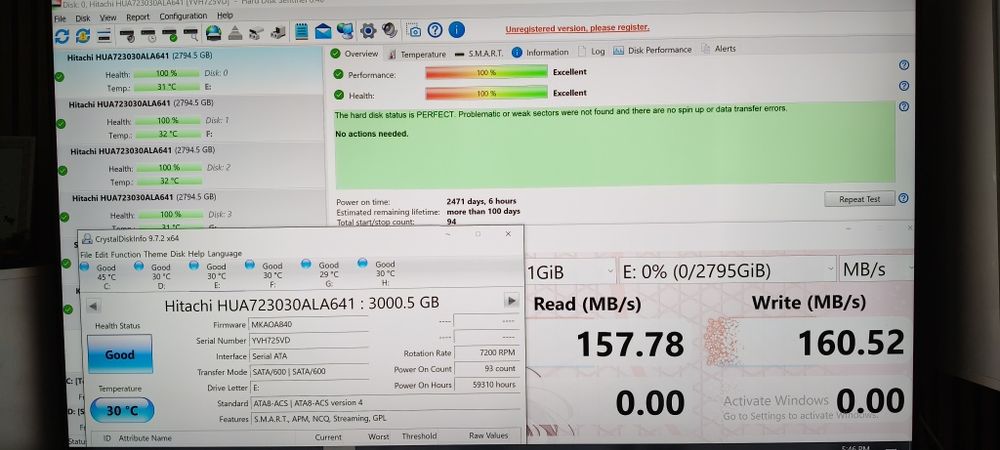Select Hitachi Disk 3 in disk list
The image size is (1000, 450).
(x=193, y=209)
